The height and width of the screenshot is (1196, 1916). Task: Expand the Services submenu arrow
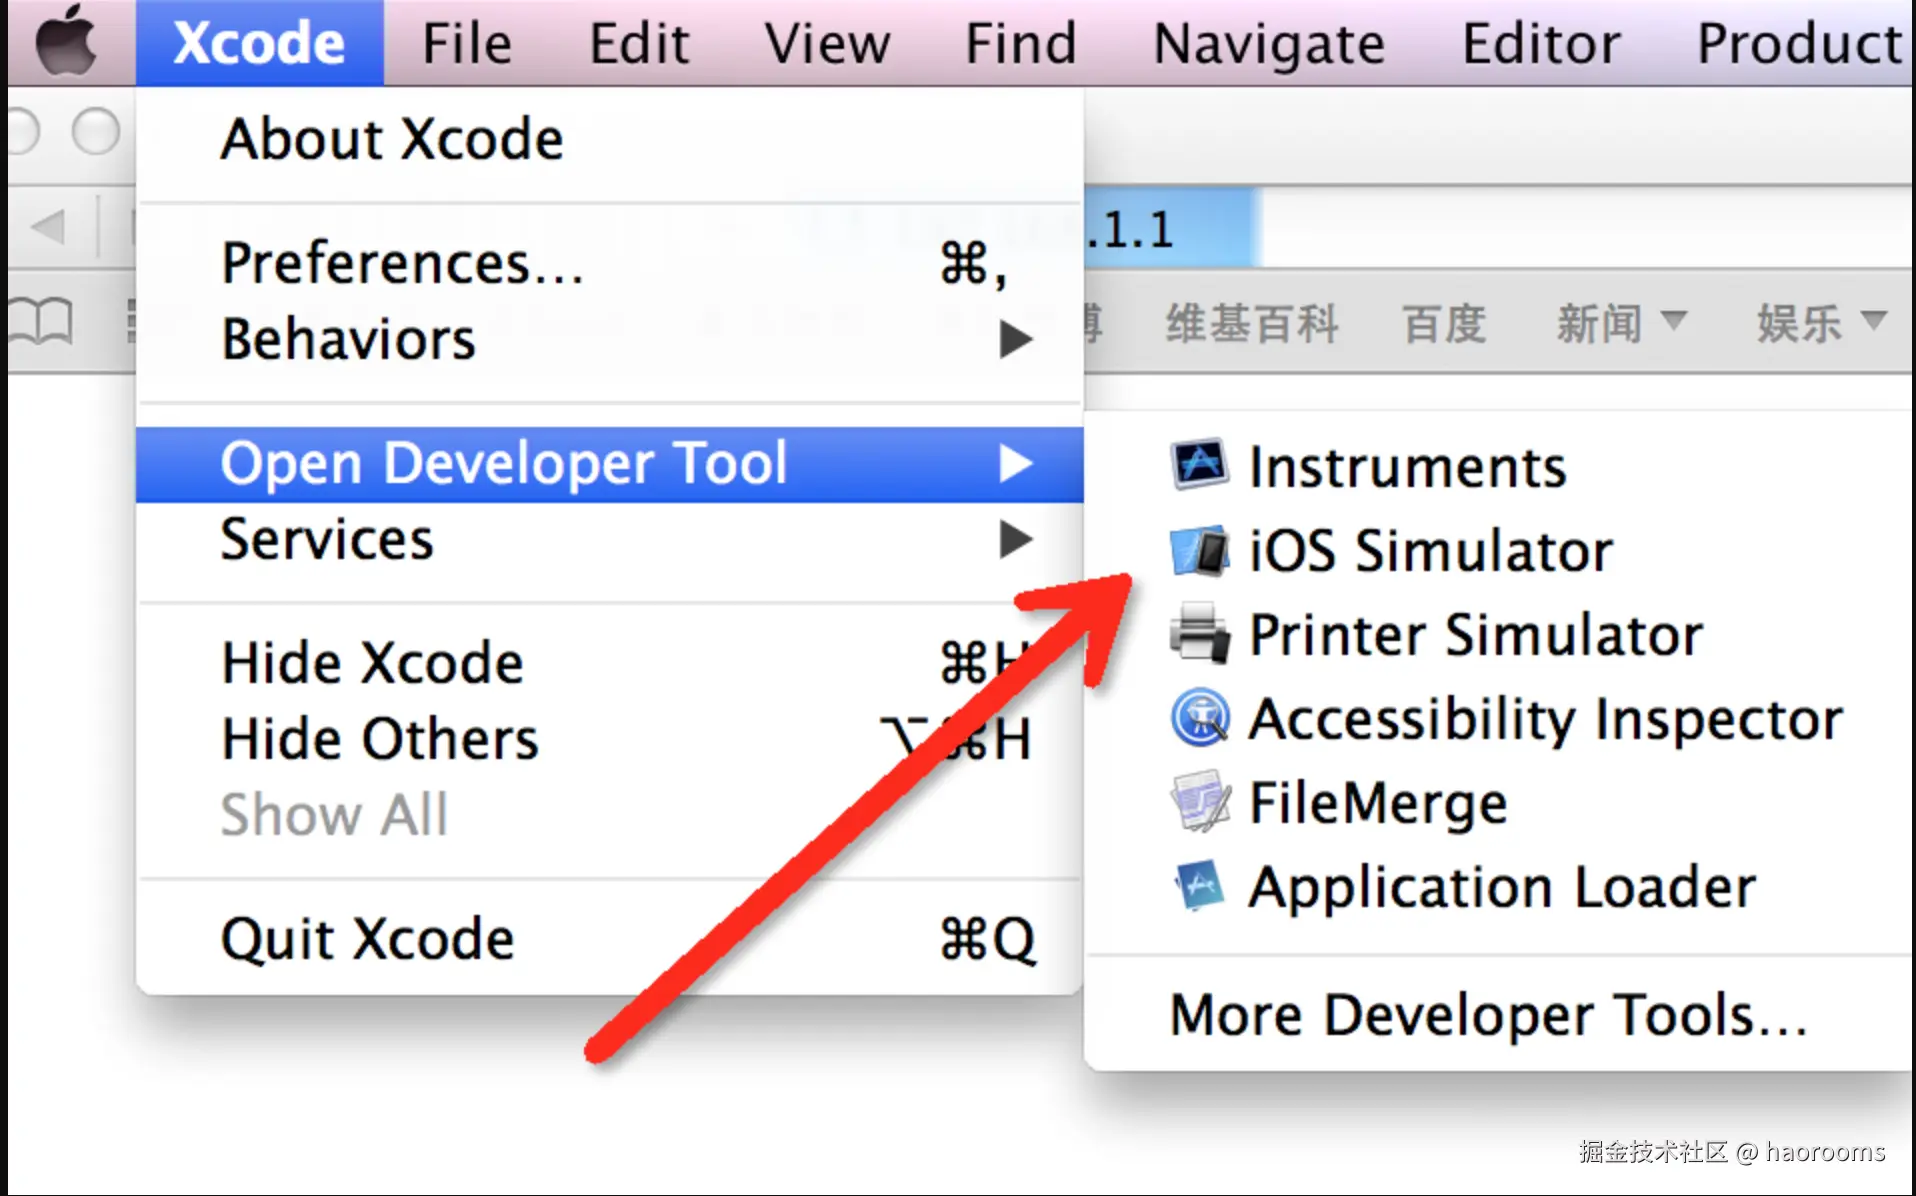tap(1015, 540)
